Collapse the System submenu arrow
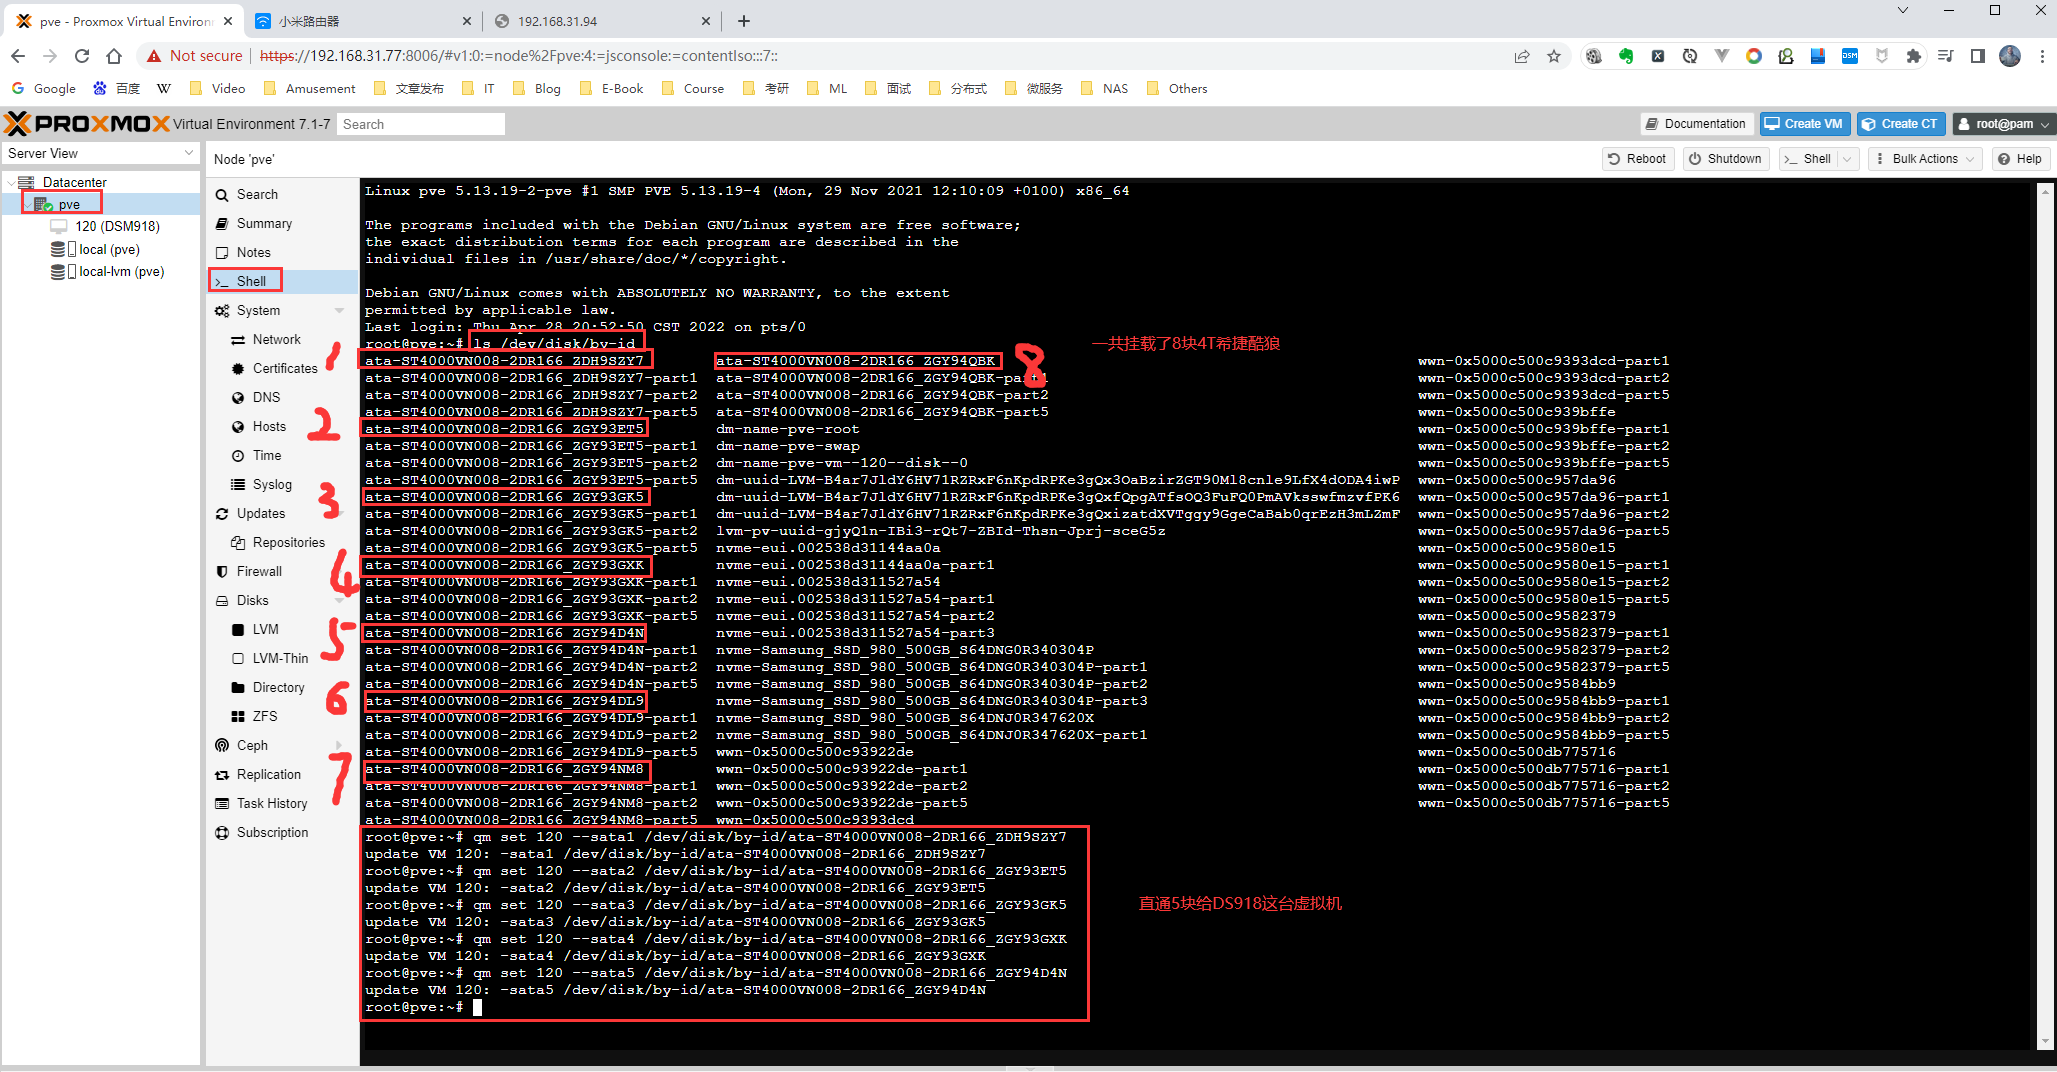 [340, 311]
